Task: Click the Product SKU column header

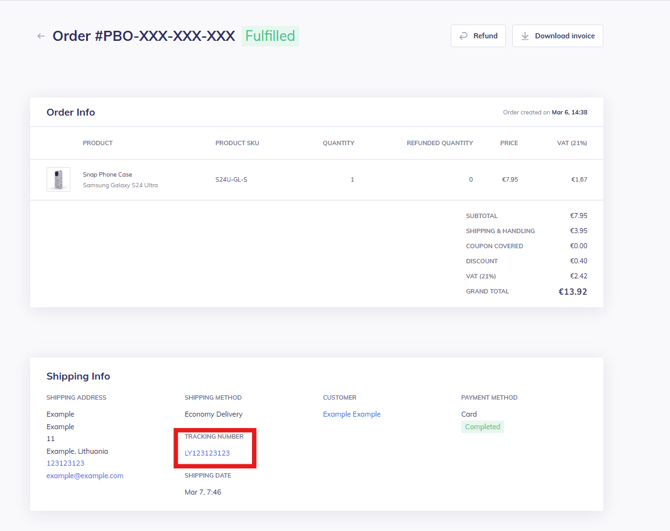Action: [x=237, y=143]
